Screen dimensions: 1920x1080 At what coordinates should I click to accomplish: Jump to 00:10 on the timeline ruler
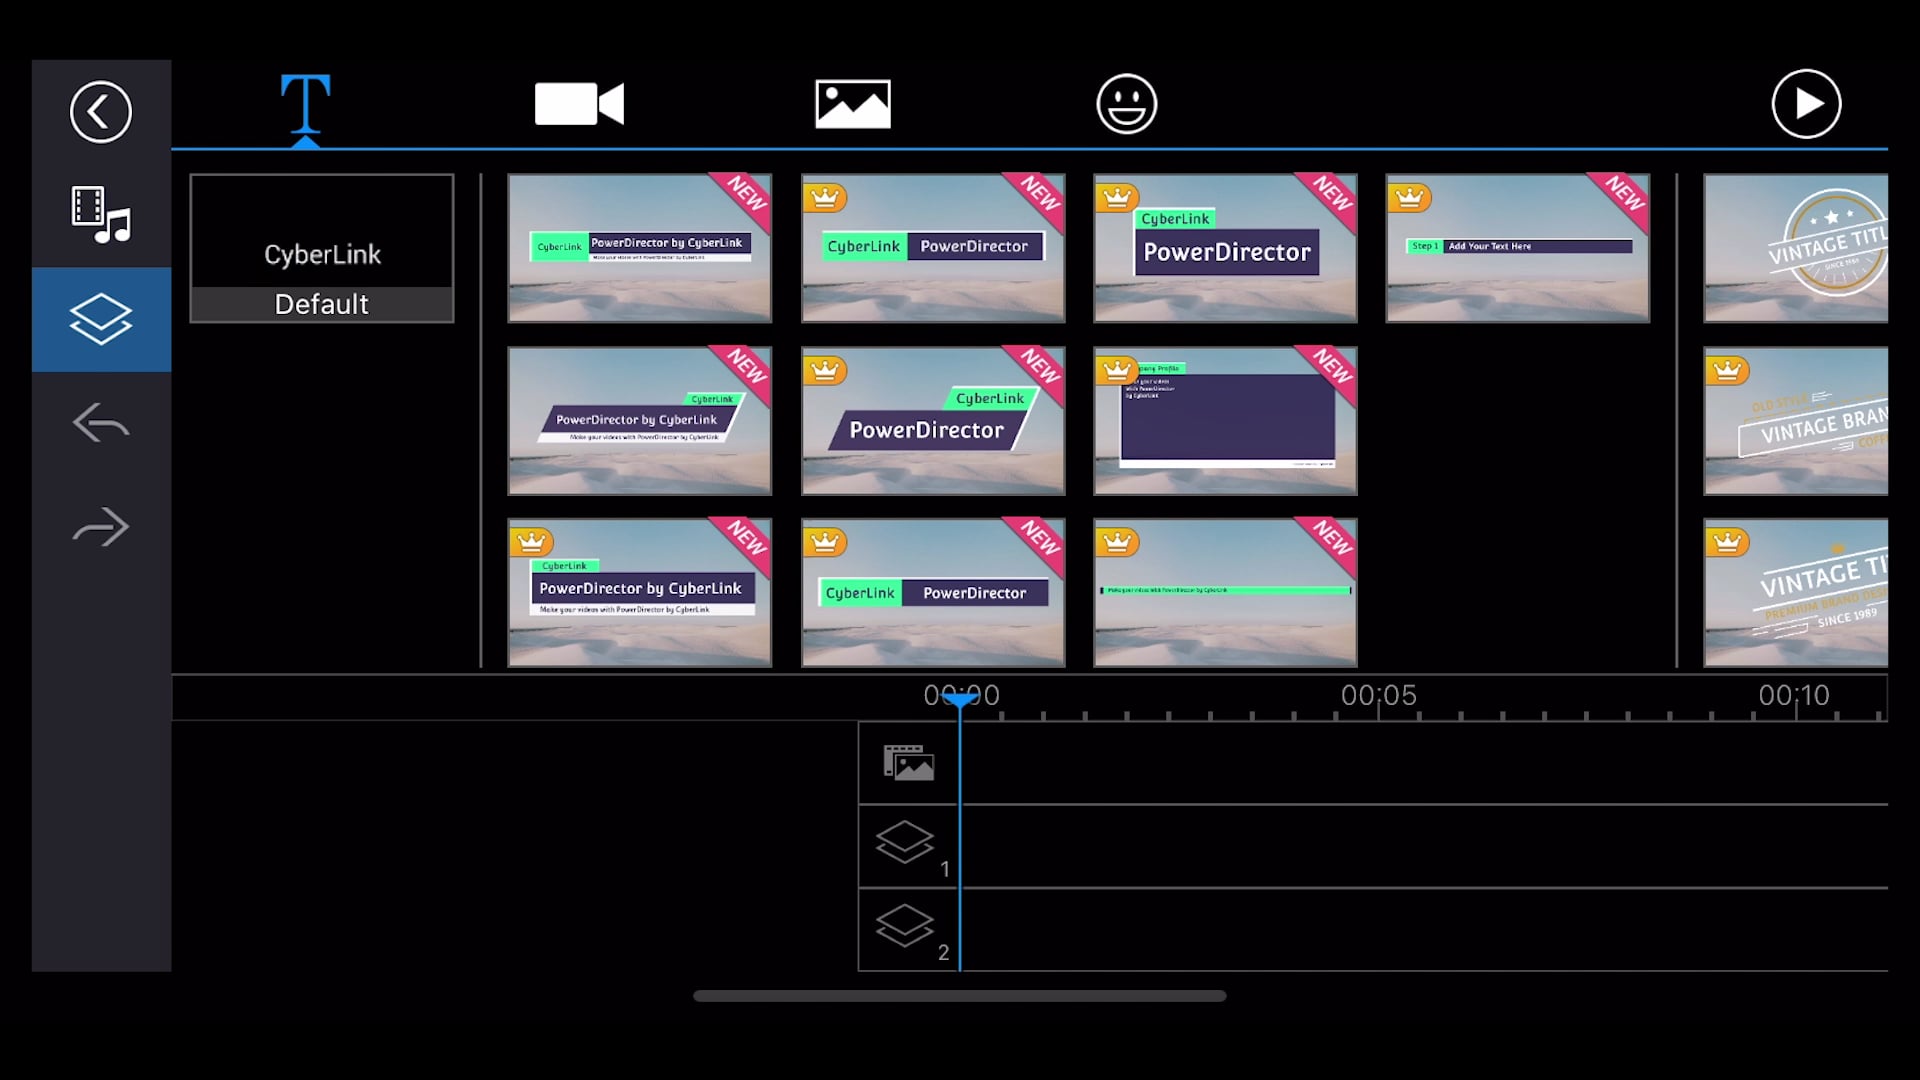tap(1794, 695)
